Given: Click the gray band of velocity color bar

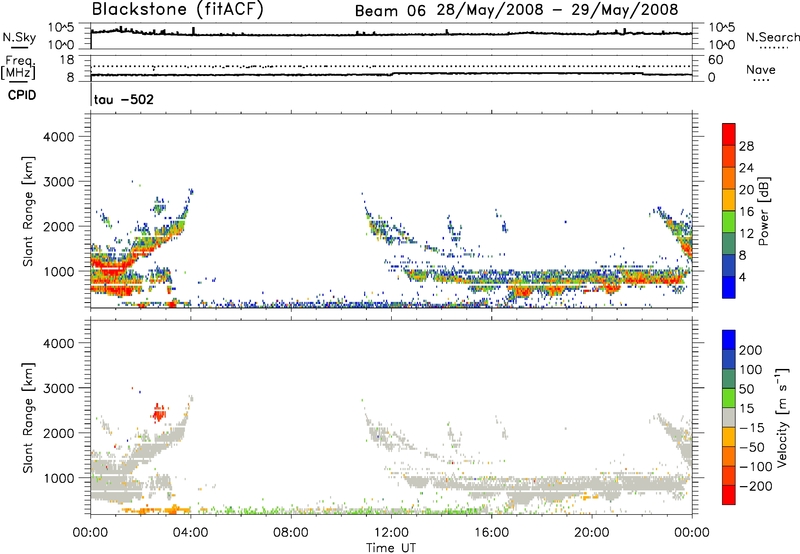Looking at the screenshot, I should 729,417.
